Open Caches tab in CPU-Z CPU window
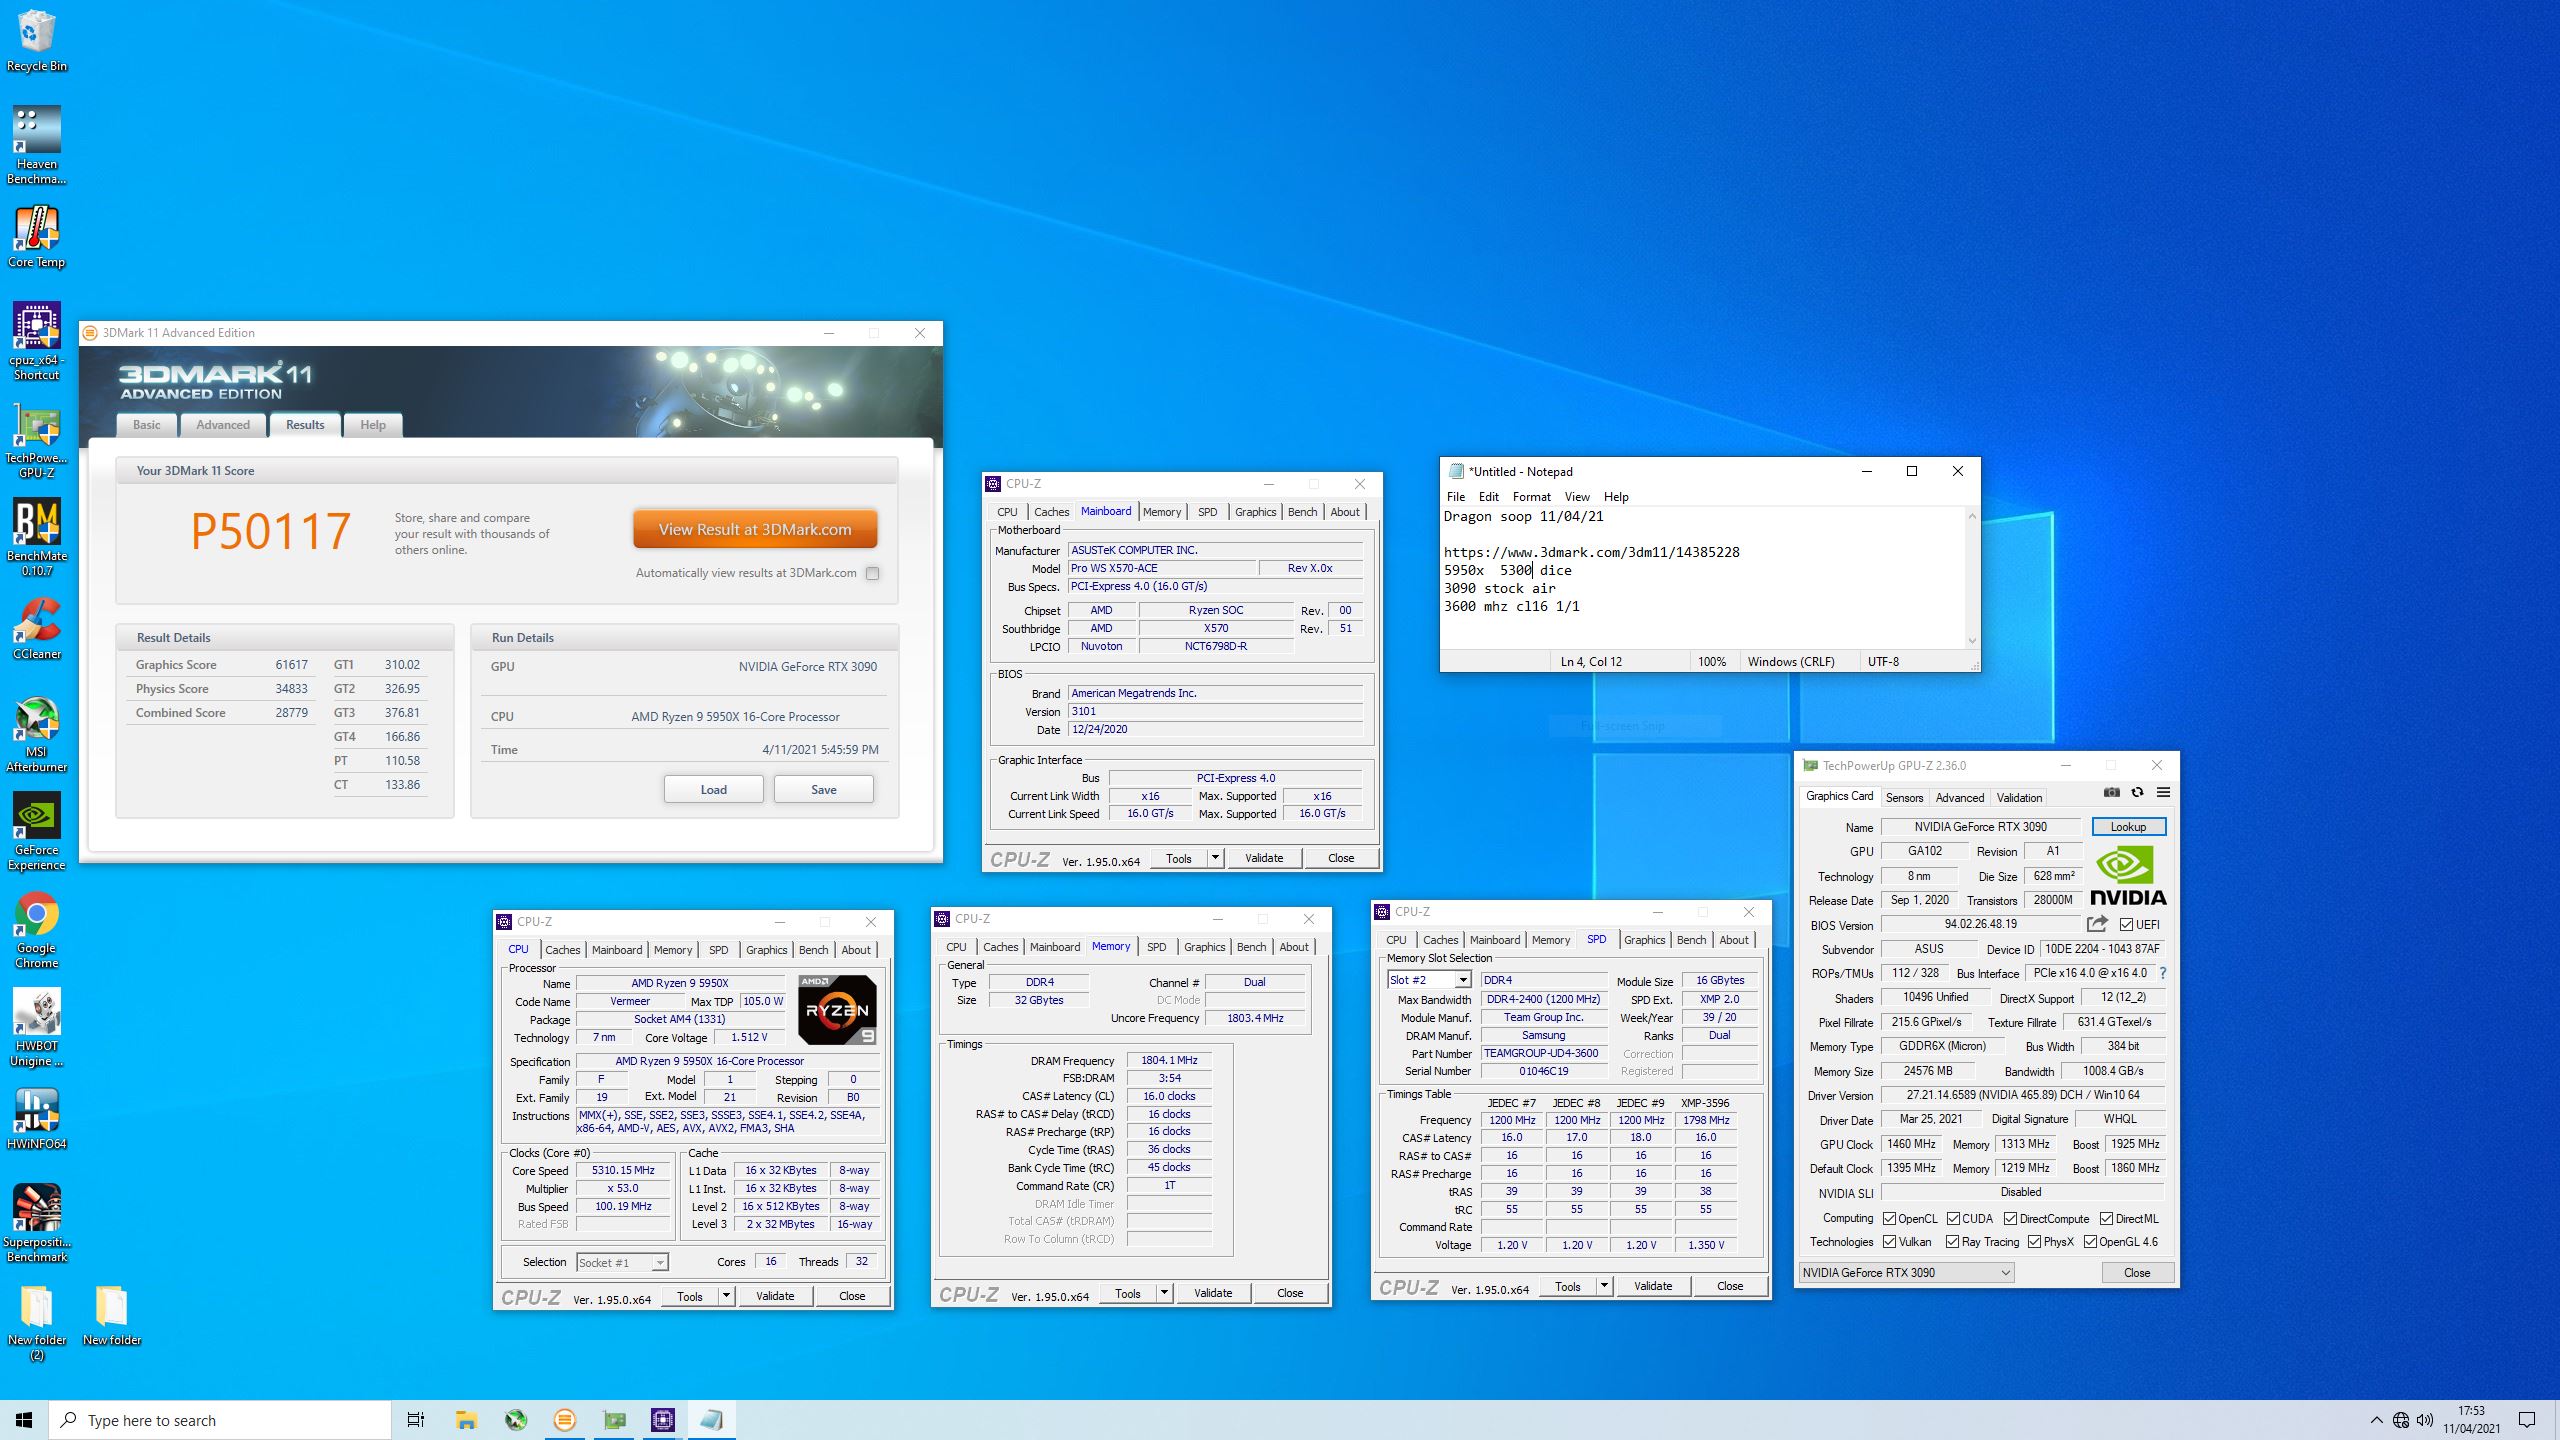The width and height of the screenshot is (2560, 1440). pyautogui.click(x=562, y=950)
